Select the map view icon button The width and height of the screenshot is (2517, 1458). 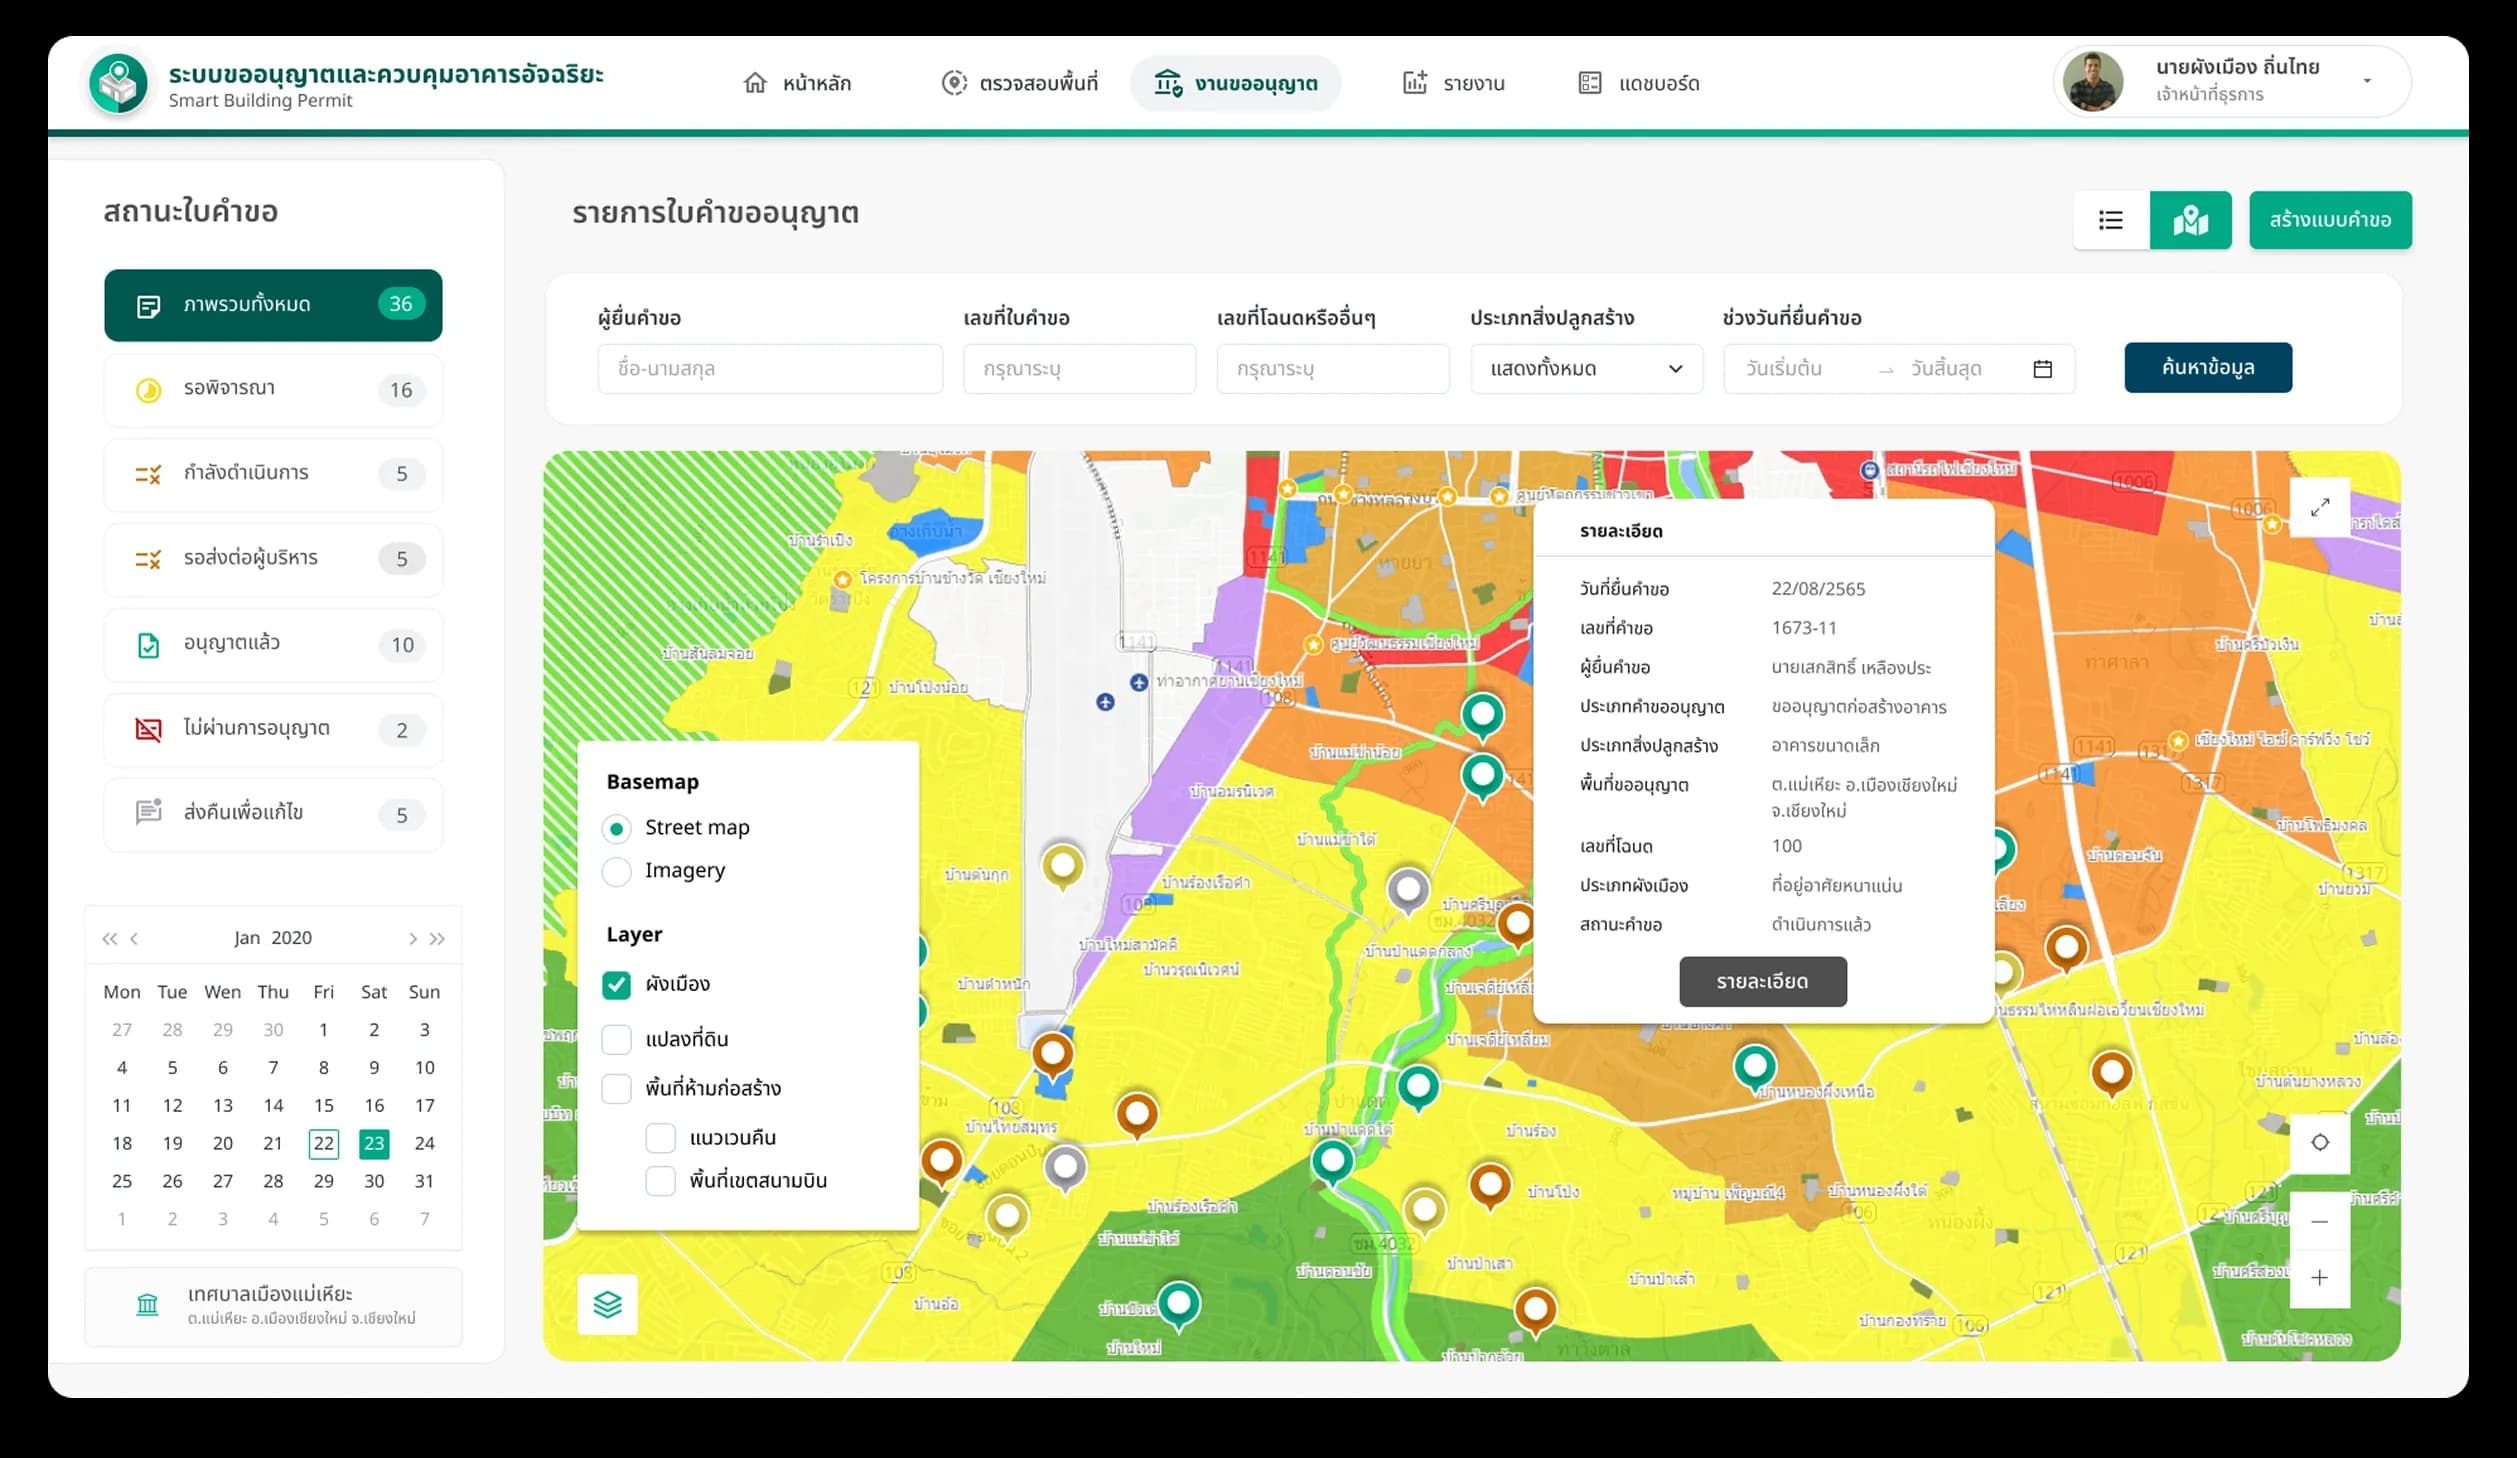point(2190,220)
